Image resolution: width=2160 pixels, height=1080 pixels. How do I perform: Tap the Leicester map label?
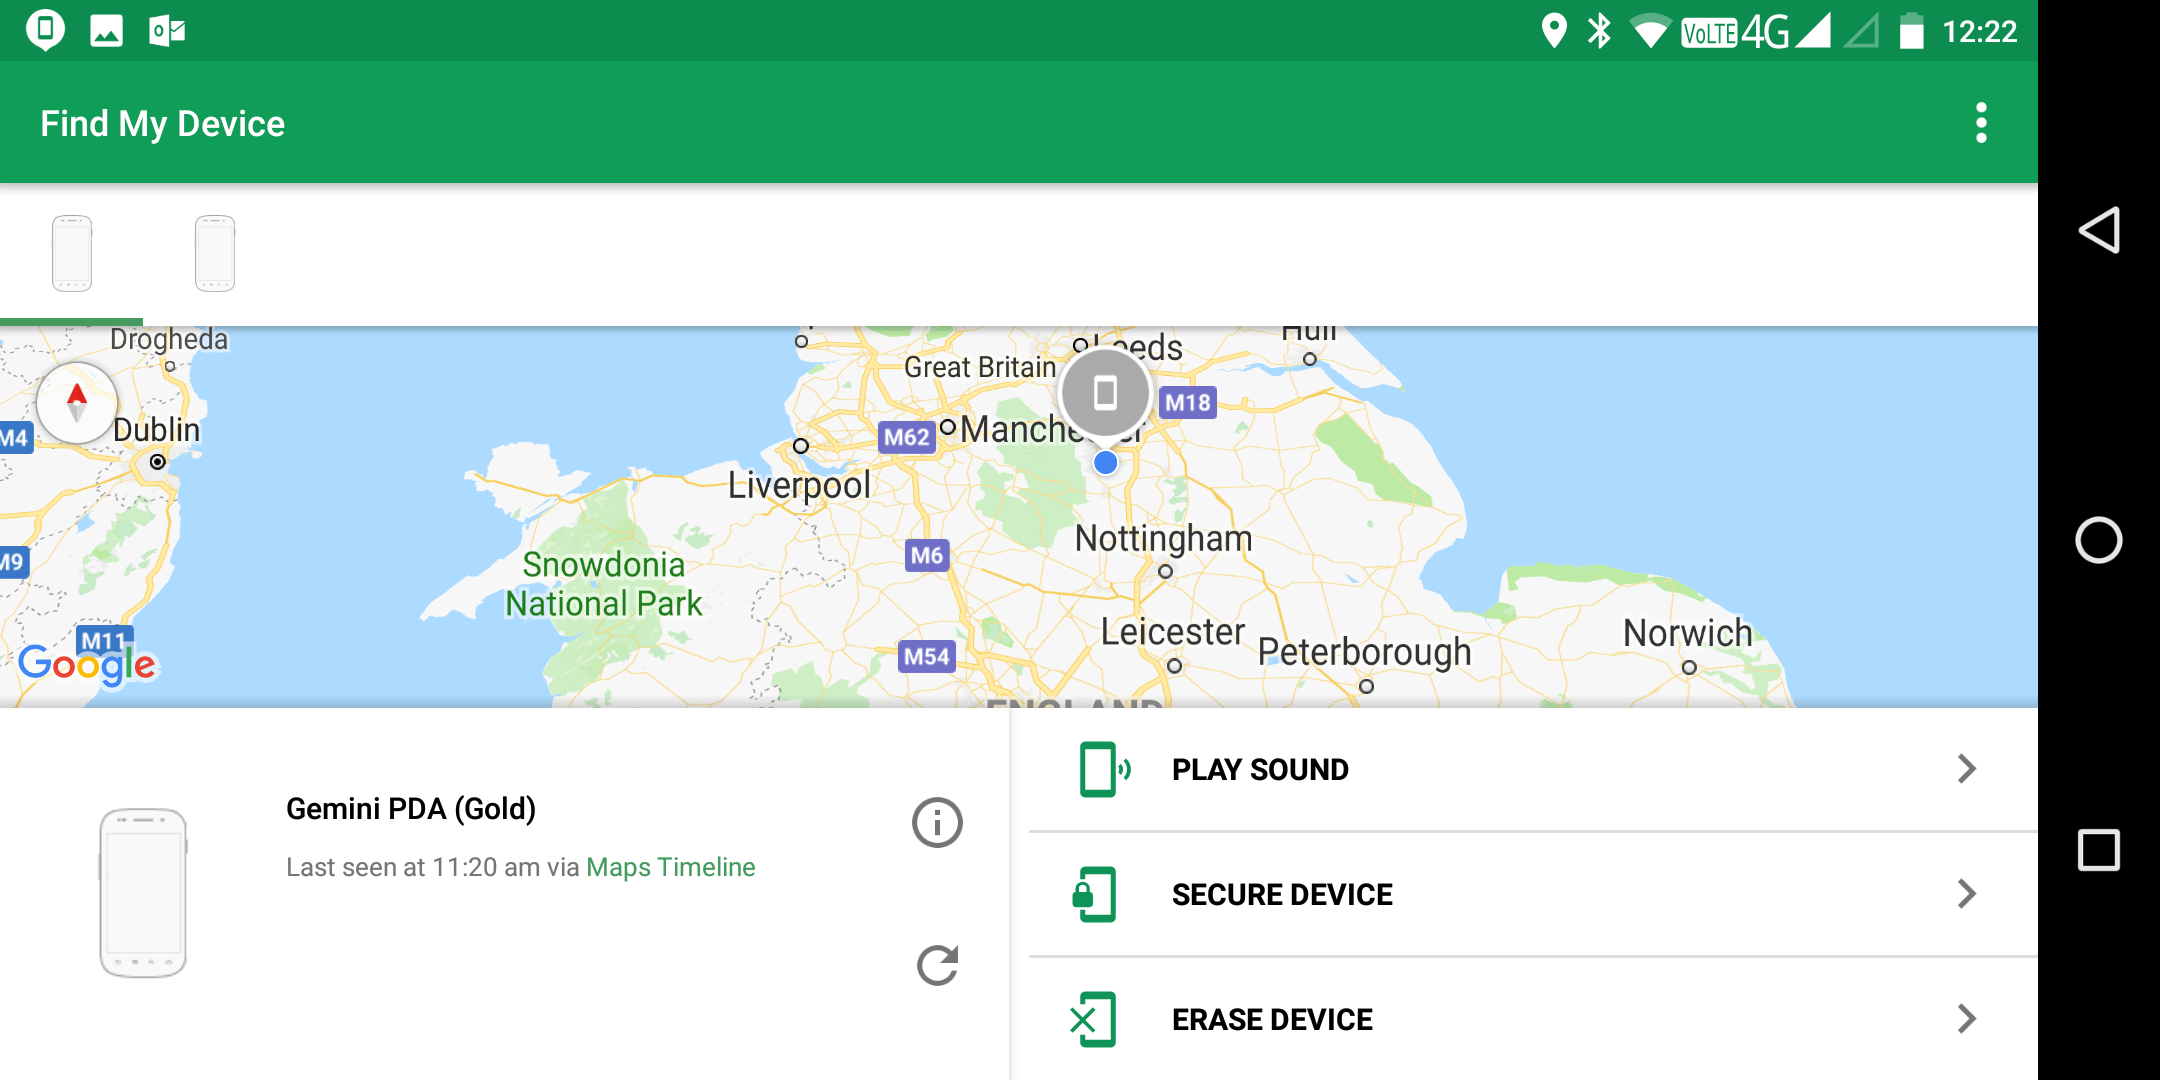pos(1173,632)
